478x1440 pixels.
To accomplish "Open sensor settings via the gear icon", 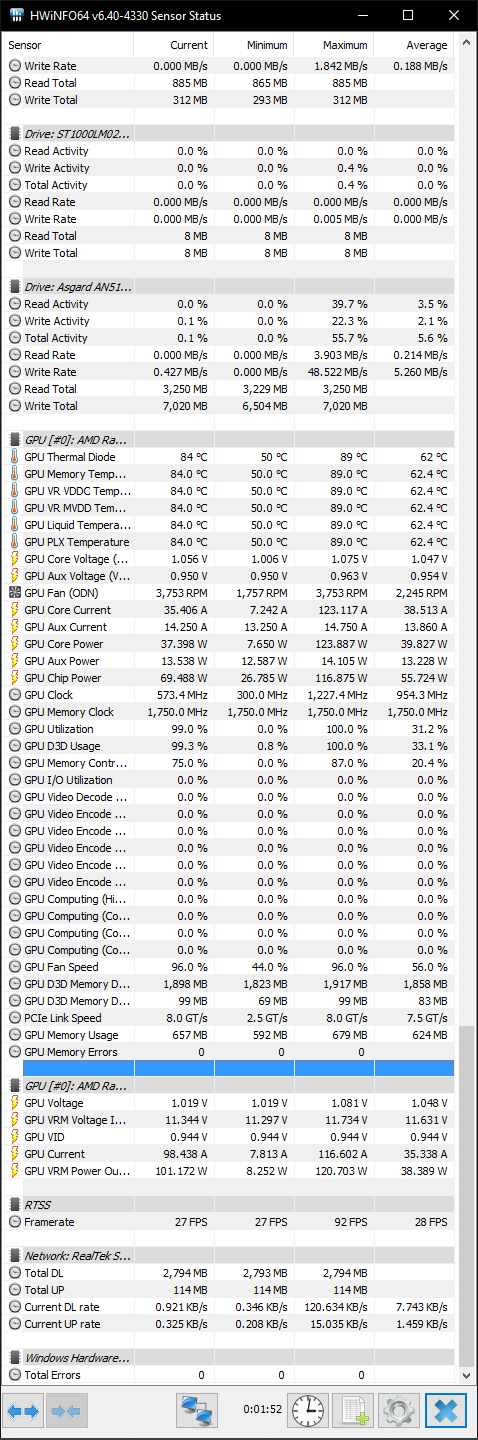I will (399, 1411).
